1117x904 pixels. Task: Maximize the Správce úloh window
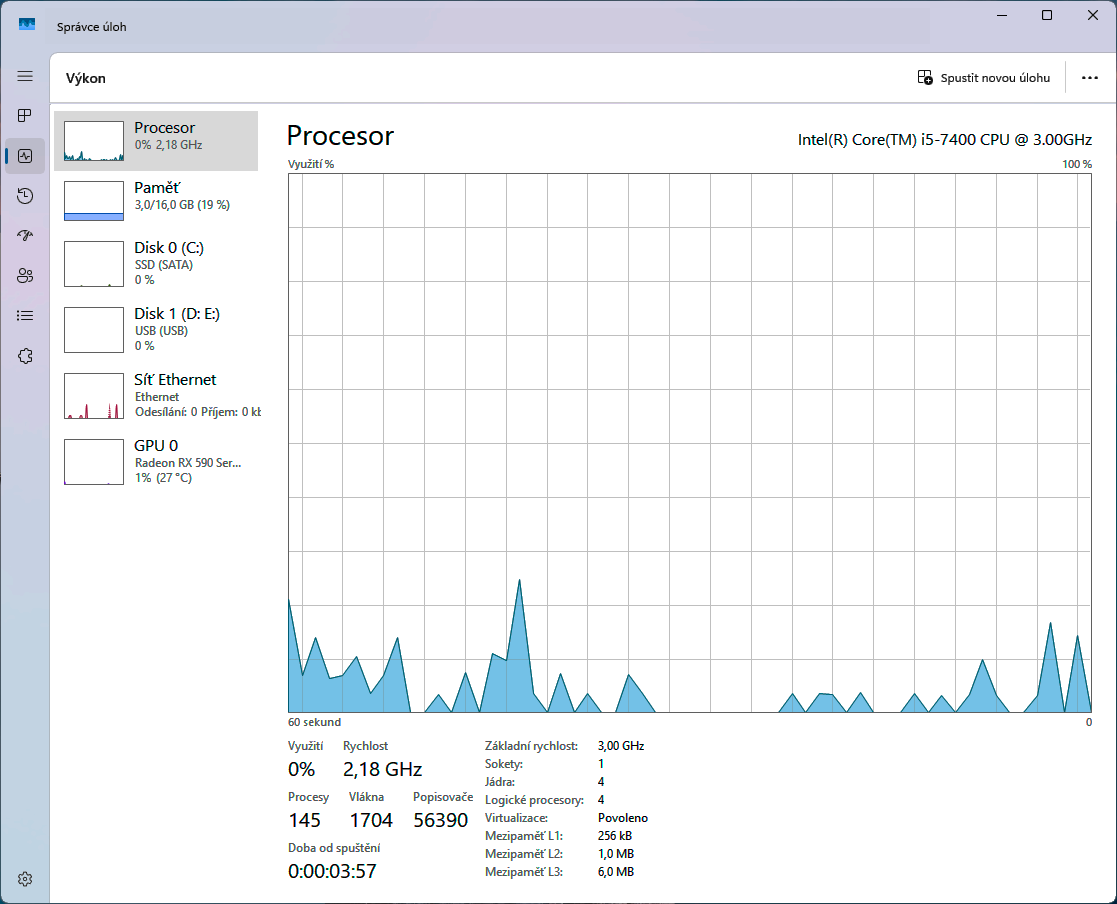tap(1046, 15)
